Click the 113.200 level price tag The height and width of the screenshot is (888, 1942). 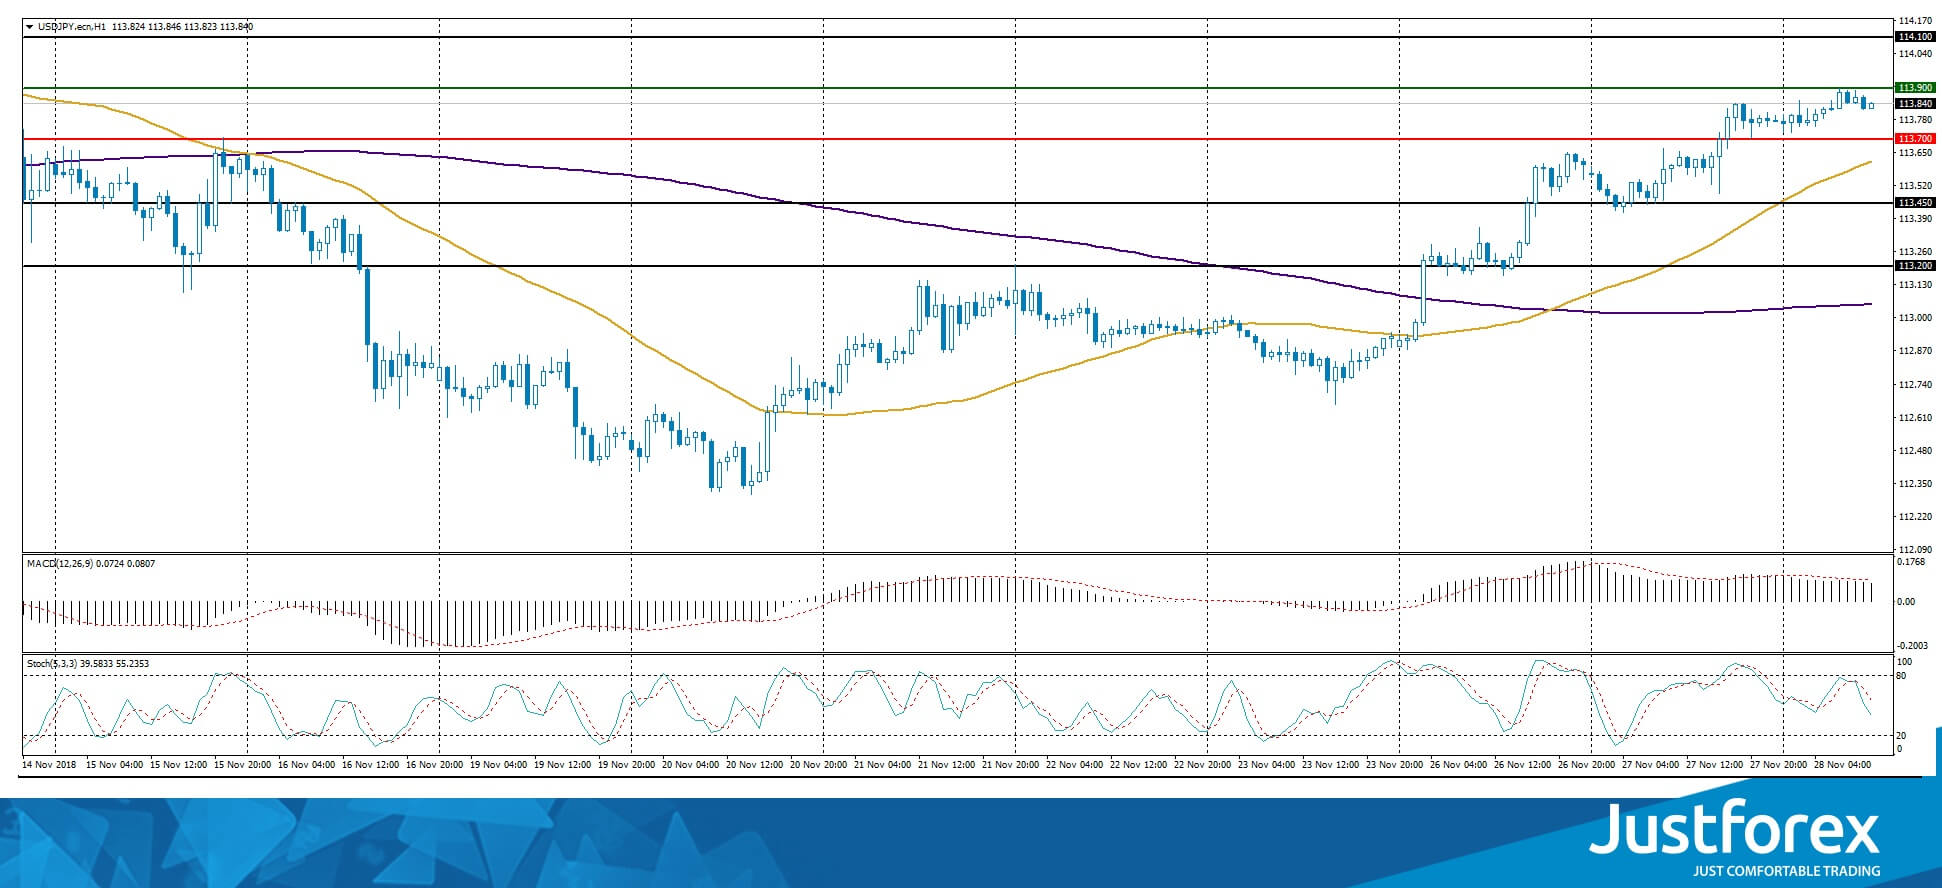tap(1915, 266)
